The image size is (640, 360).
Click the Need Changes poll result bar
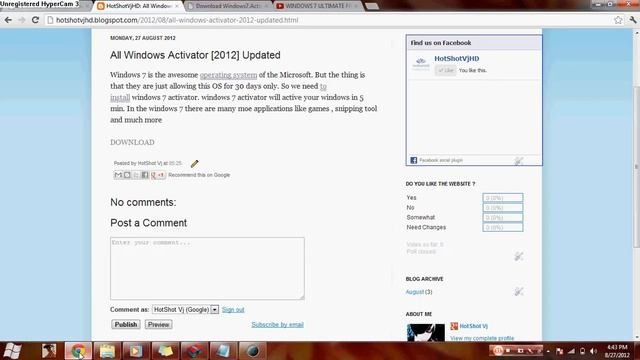click(502, 227)
